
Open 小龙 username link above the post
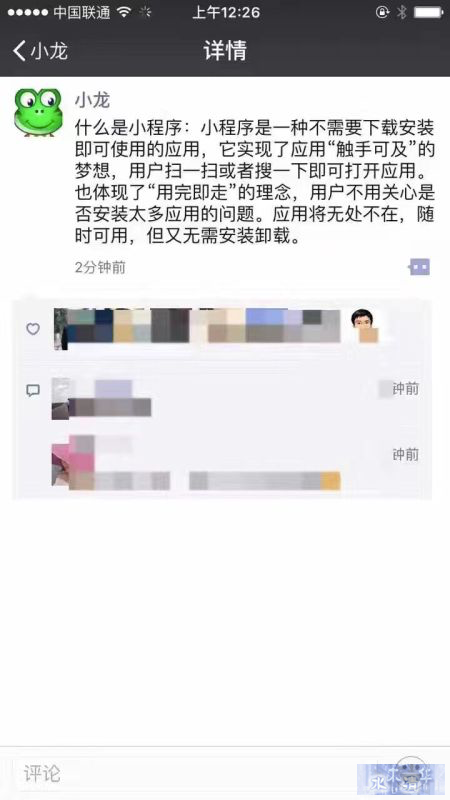(x=92, y=99)
